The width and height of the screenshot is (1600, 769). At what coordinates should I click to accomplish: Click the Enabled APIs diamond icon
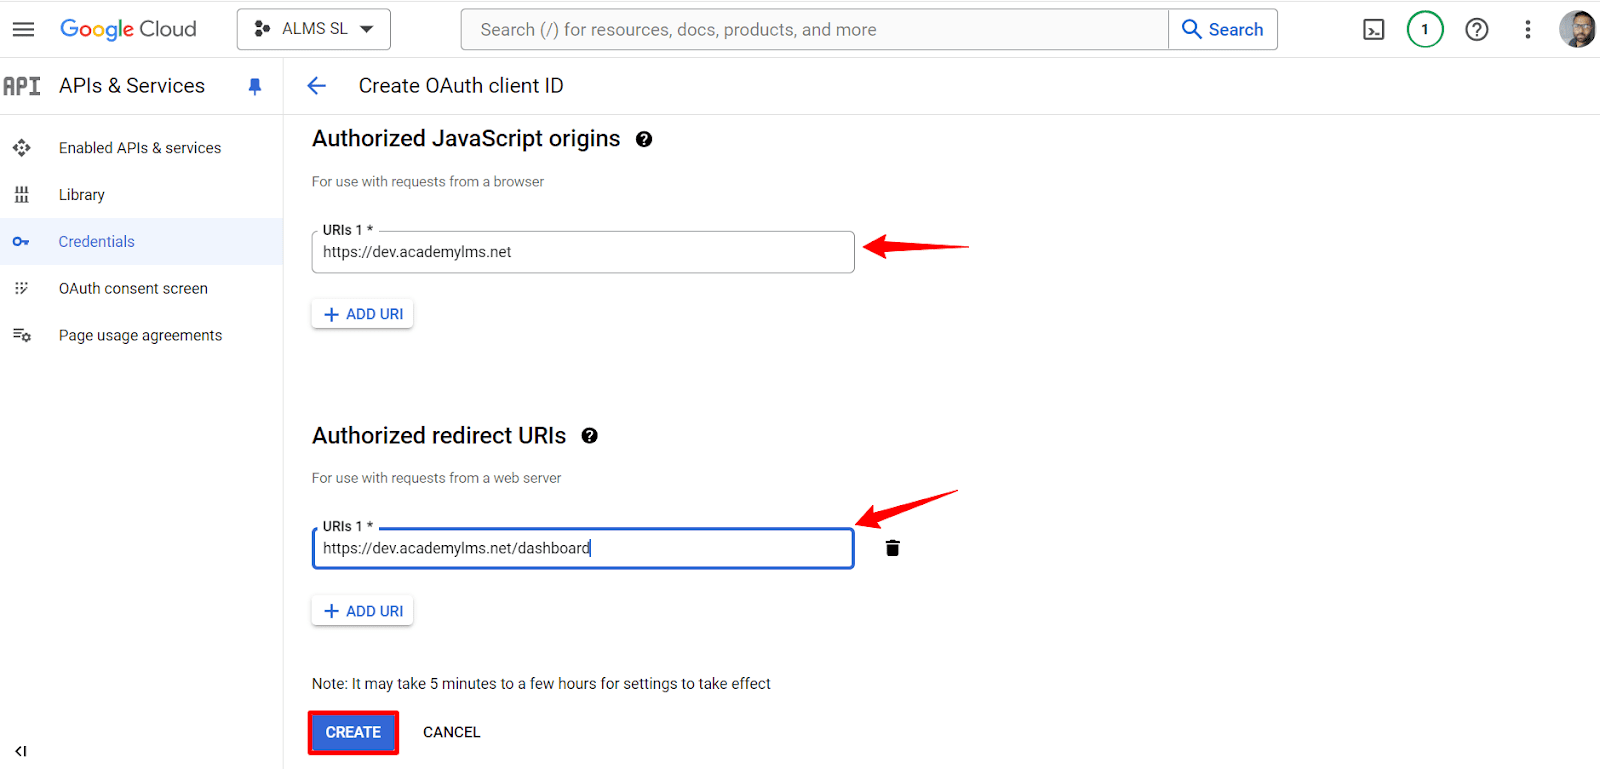click(x=22, y=148)
